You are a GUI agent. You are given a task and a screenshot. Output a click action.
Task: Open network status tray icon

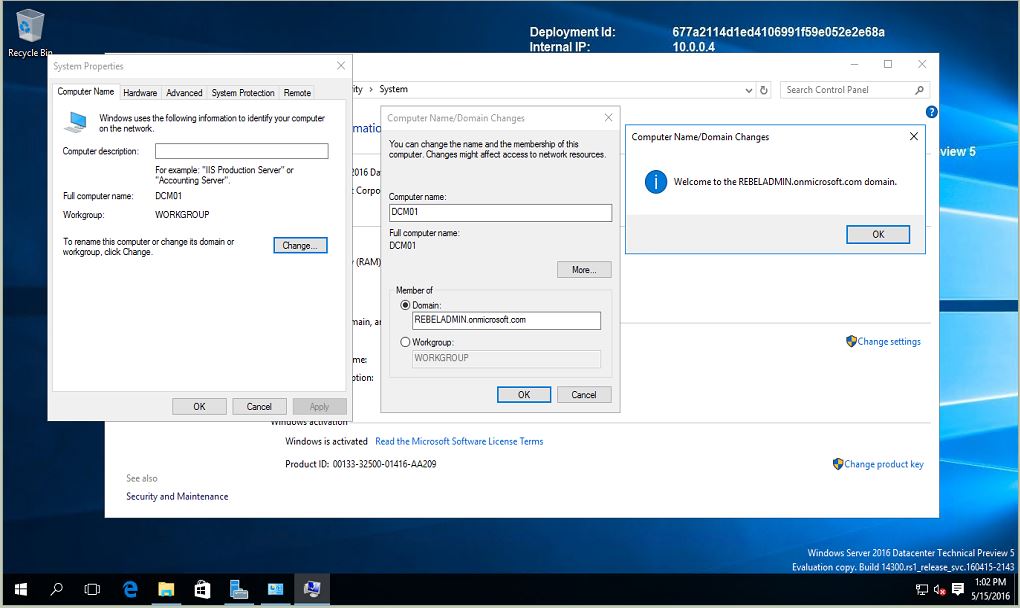pos(922,590)
